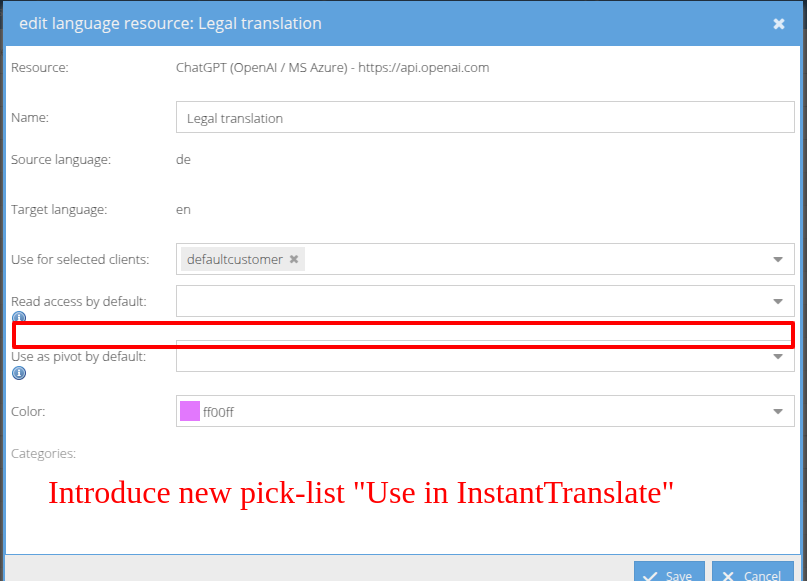Click the magenta color swatch

(190, 411)
